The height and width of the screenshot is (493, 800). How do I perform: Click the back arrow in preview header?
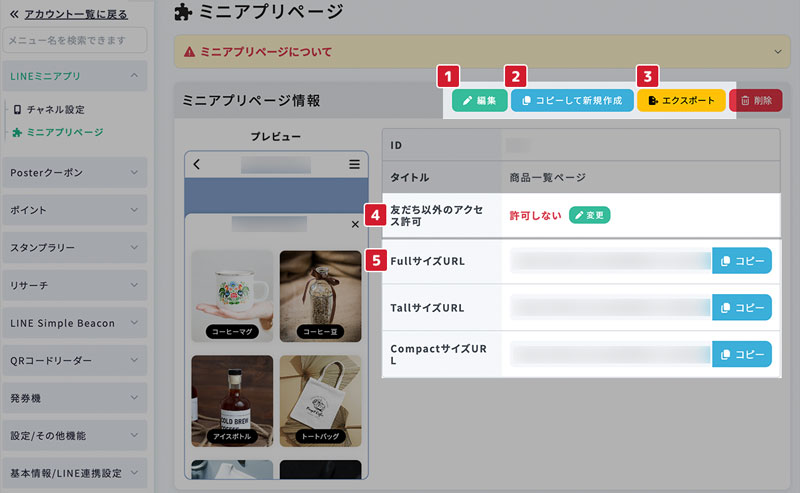point(197,164)
